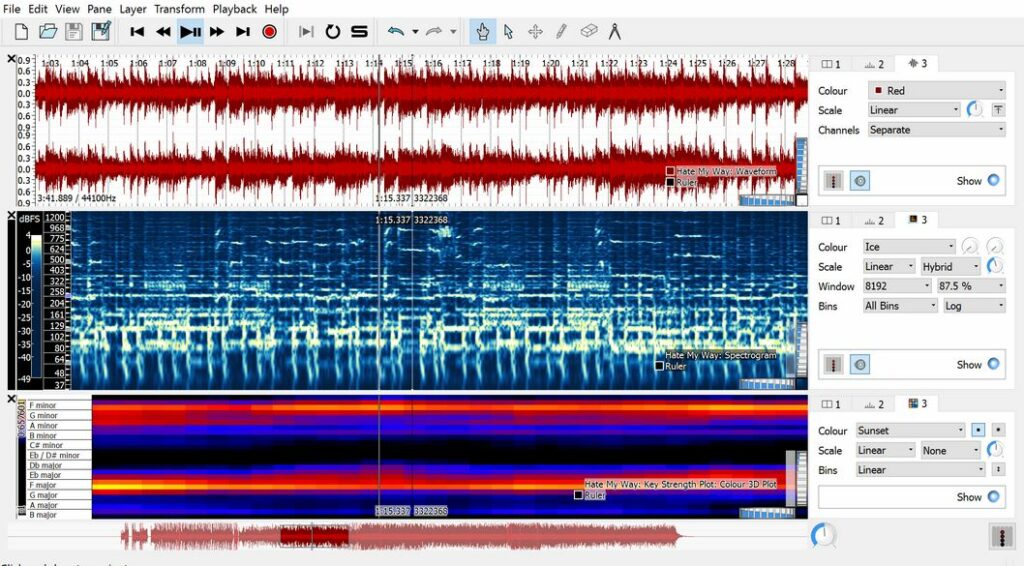Select the Erase tool
Image resolution: width=1024 pixels, height=566 pixels.
[588, 31]
